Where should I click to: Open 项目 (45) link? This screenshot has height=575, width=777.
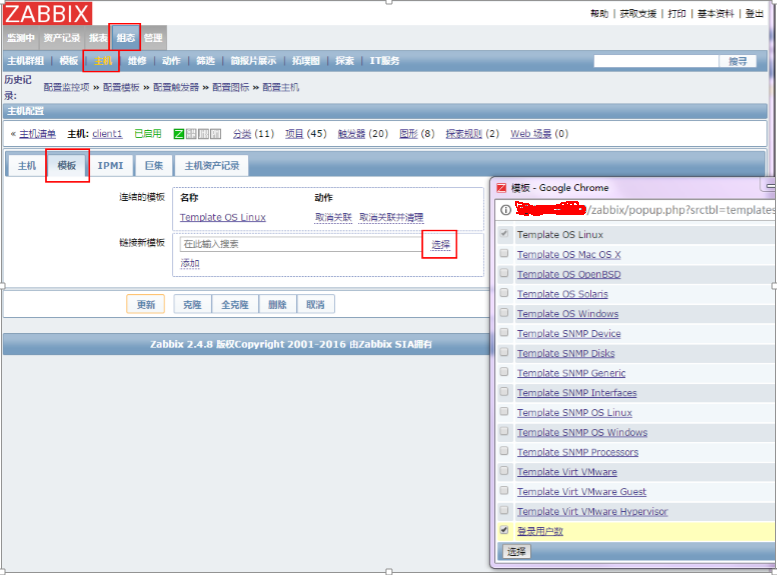click(x=294, y=134)
